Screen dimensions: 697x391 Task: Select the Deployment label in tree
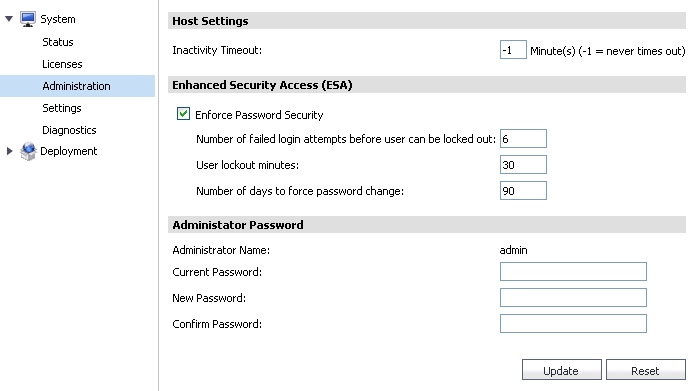68,151
